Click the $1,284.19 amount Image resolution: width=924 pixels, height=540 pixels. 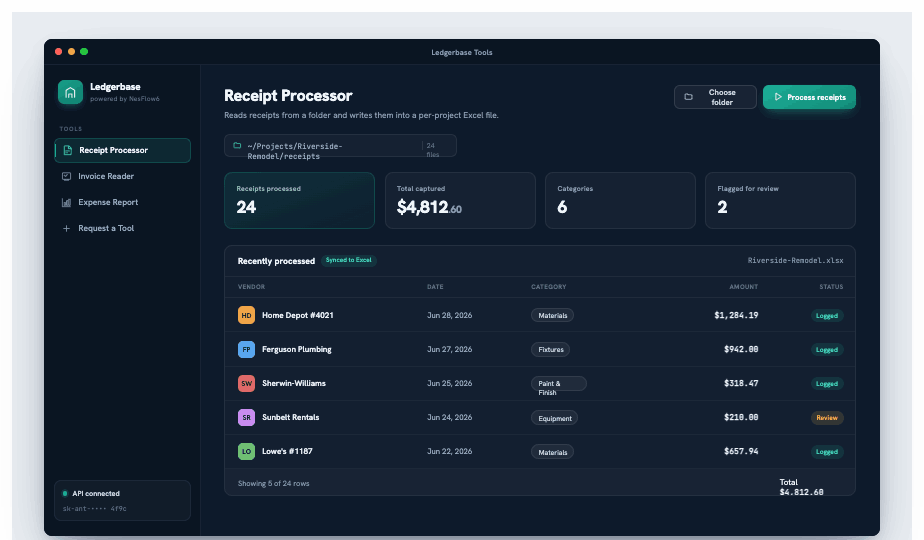[x=736, y=315]
